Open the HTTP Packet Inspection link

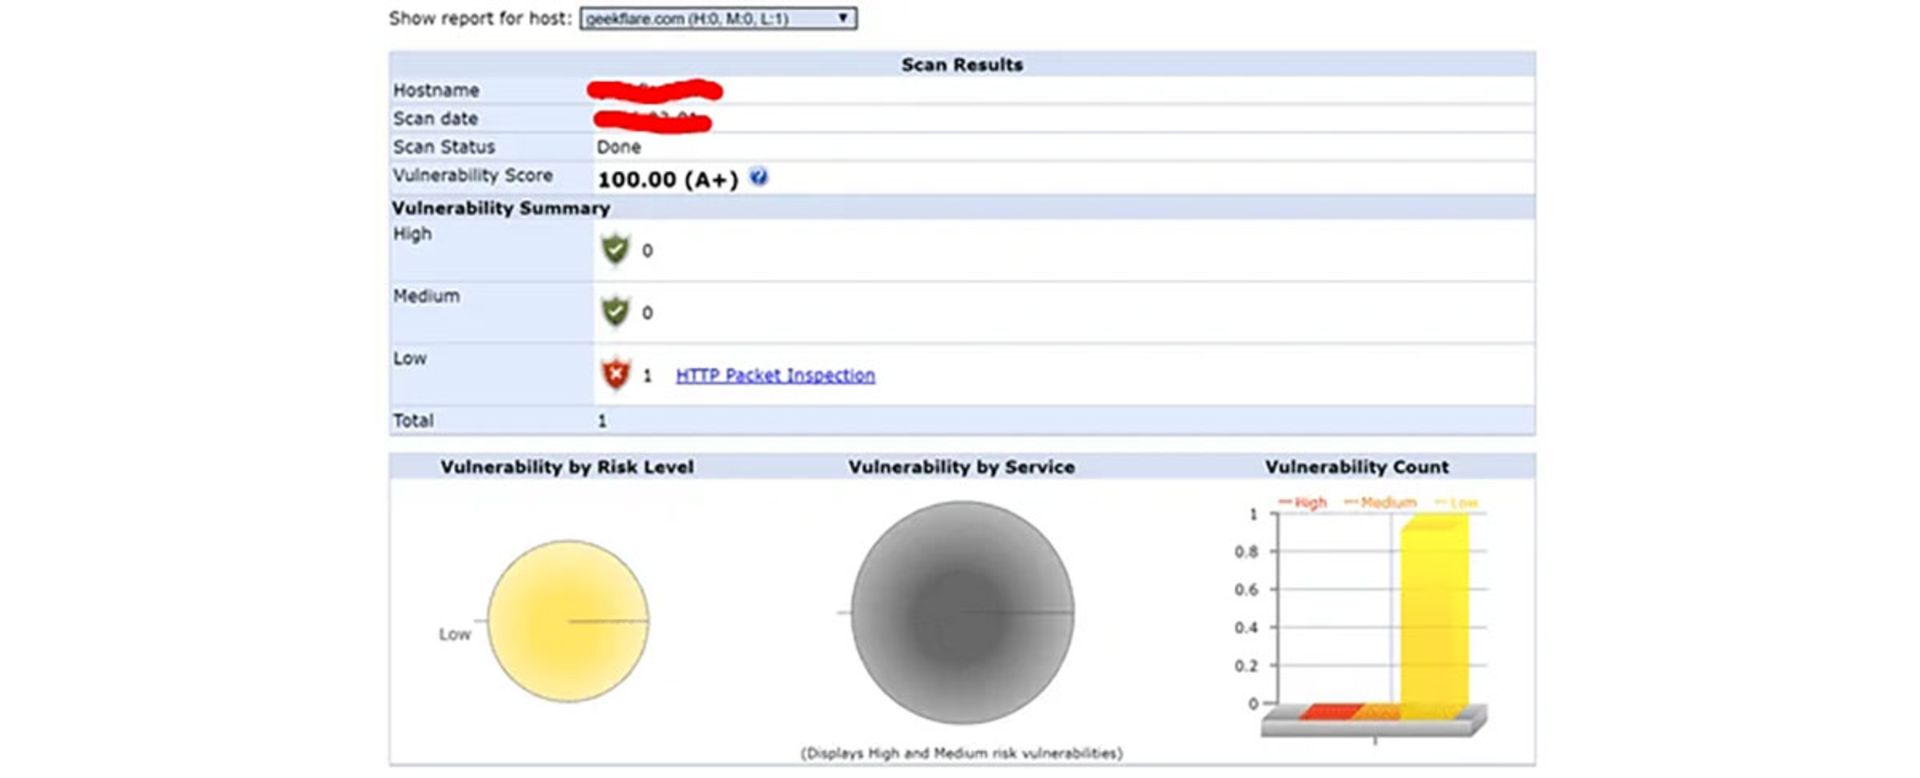pyautogui.click(x=775, y=375)
